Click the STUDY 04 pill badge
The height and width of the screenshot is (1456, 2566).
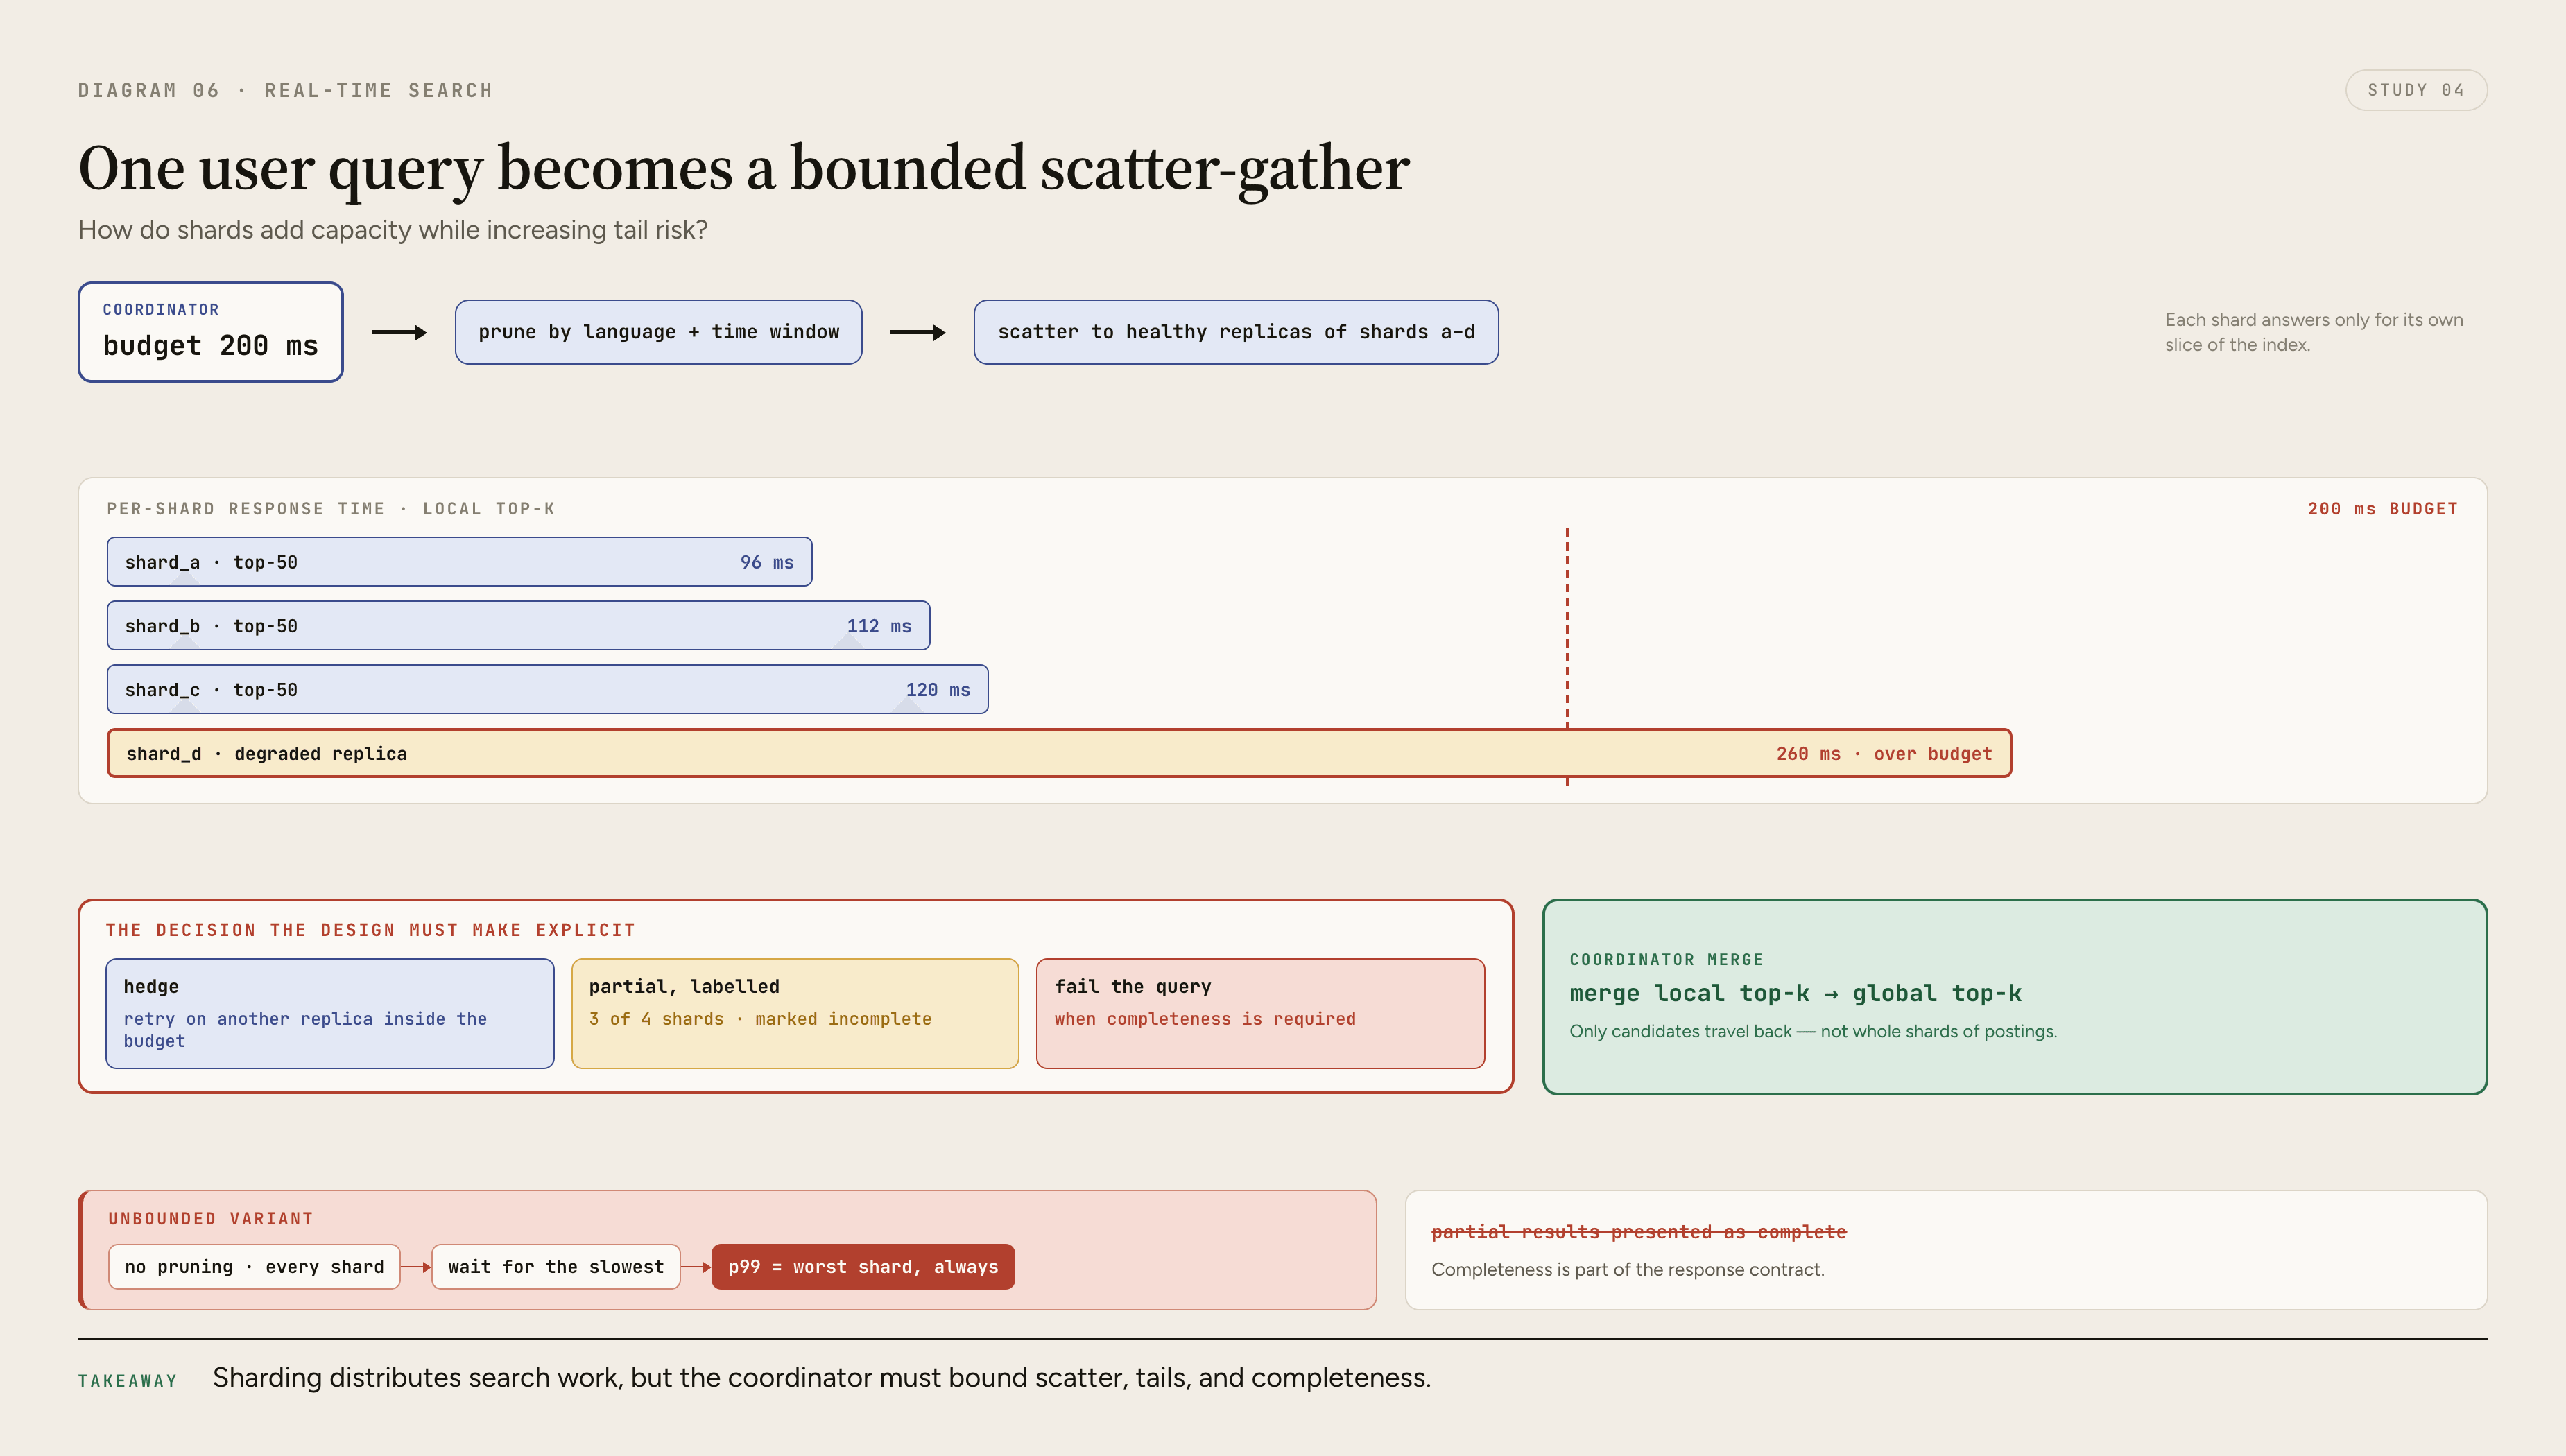tap(2416, 90)
